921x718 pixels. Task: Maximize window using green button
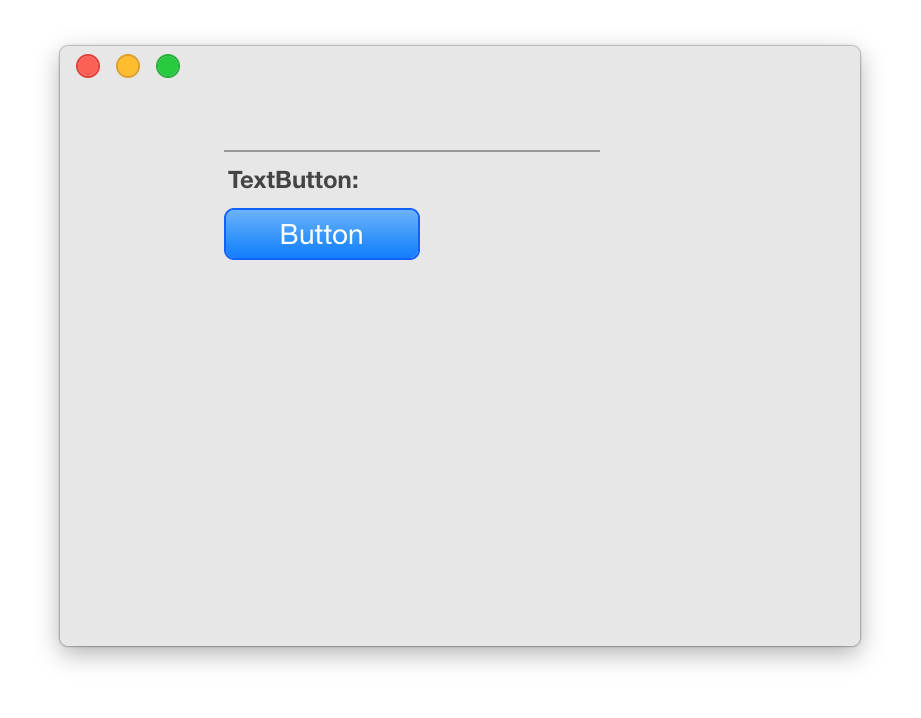pyautogui.click(x=168, y=66)
